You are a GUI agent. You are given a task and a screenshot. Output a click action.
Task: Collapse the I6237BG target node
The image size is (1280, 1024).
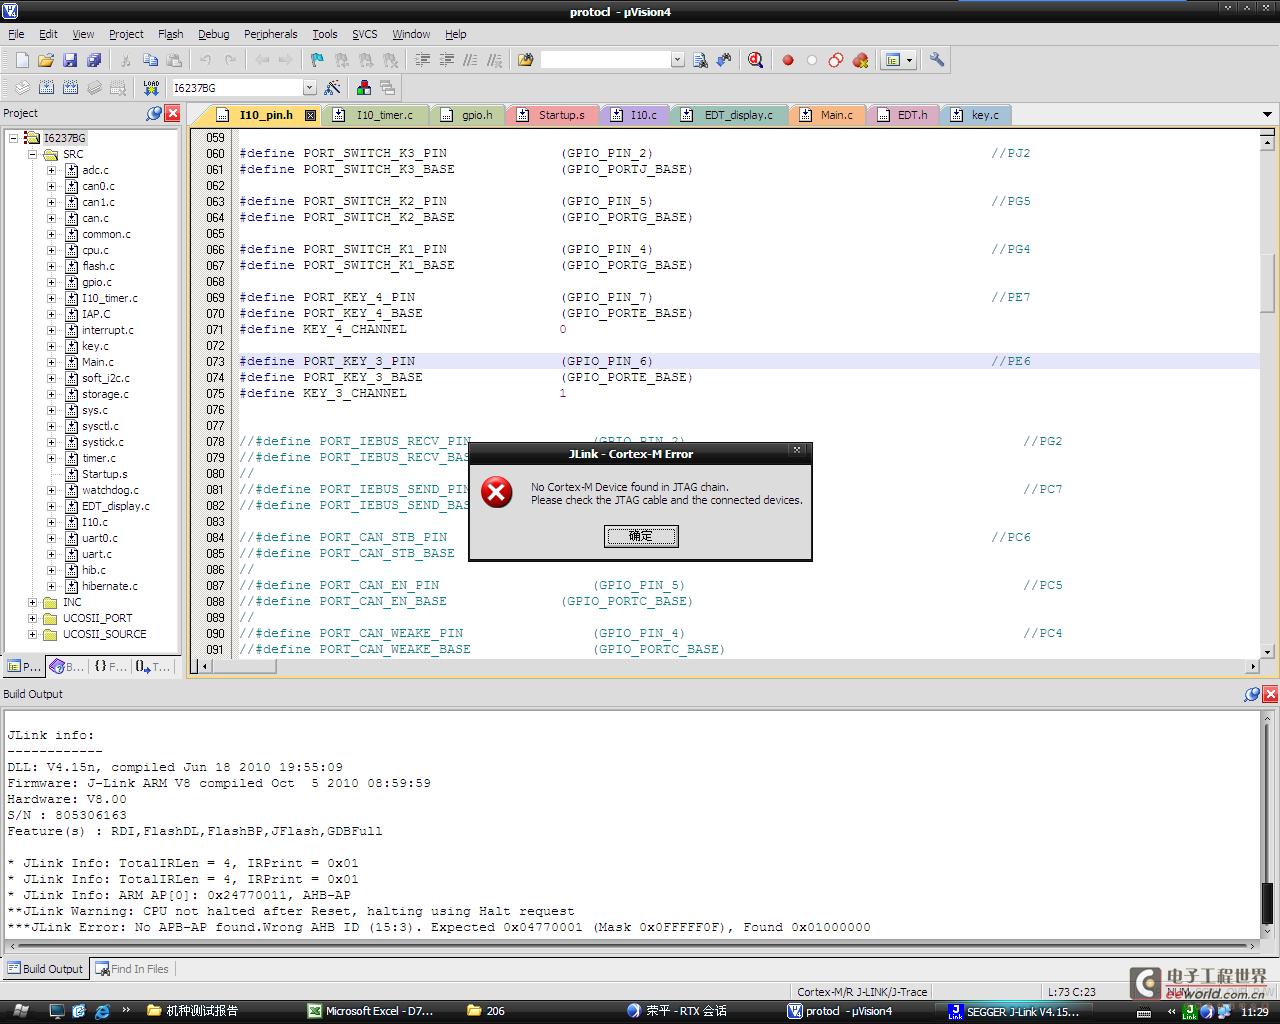13,138
